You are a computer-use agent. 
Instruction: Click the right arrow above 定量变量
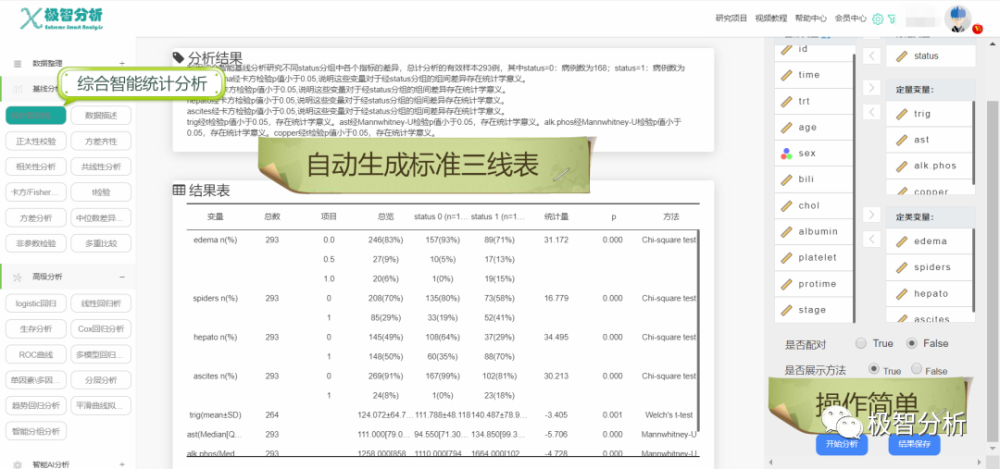[871, 87]
